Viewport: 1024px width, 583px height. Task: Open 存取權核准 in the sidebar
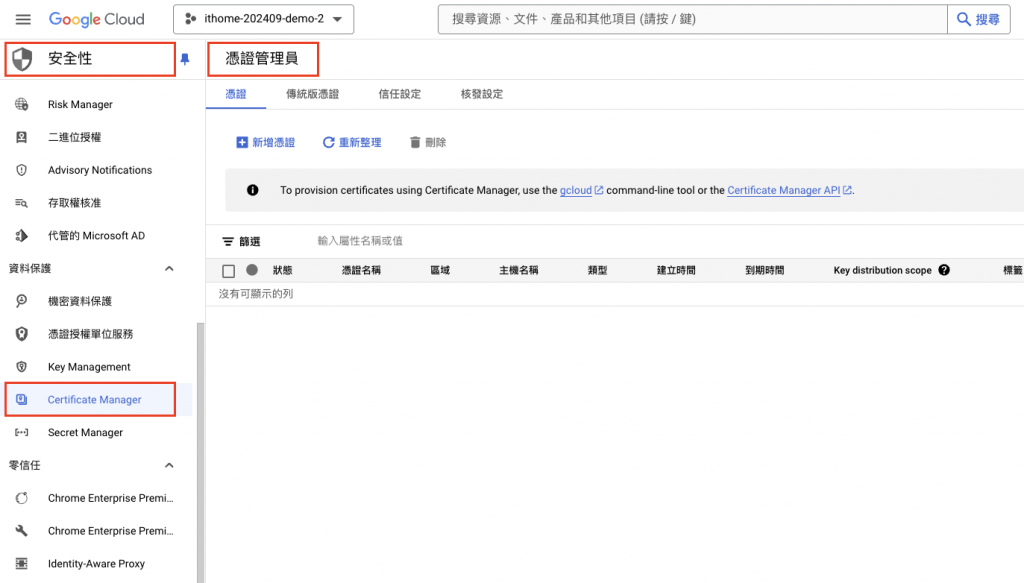pyautogui.click(x=74, y=203)
